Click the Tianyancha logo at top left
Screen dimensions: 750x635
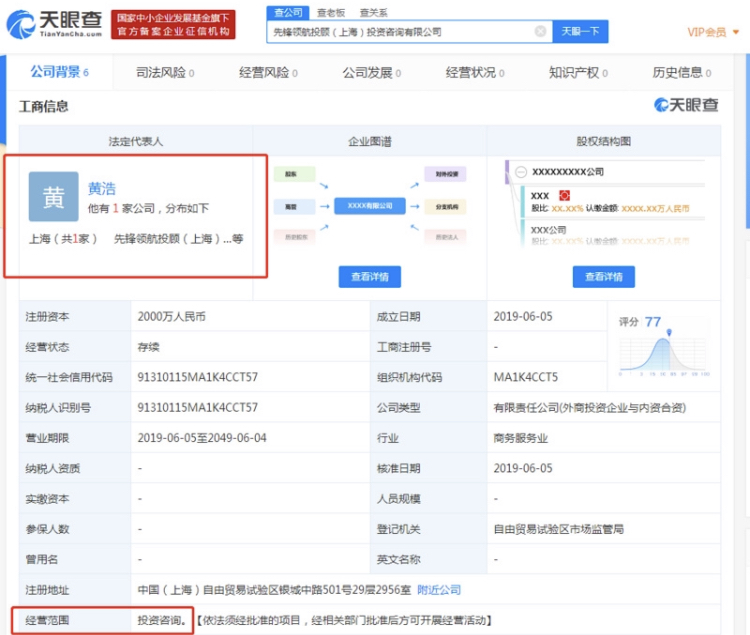53,24
